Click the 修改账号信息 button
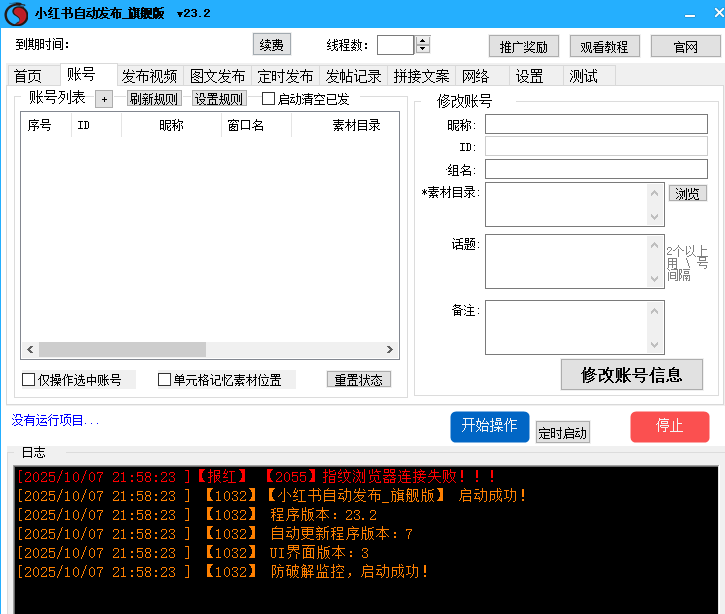The height and width of the screenshot is (614, 725). point(632,375)
